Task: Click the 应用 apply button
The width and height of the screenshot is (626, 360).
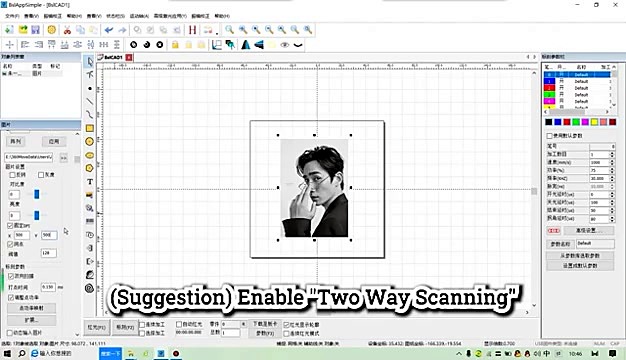Action: click(54, 141)
